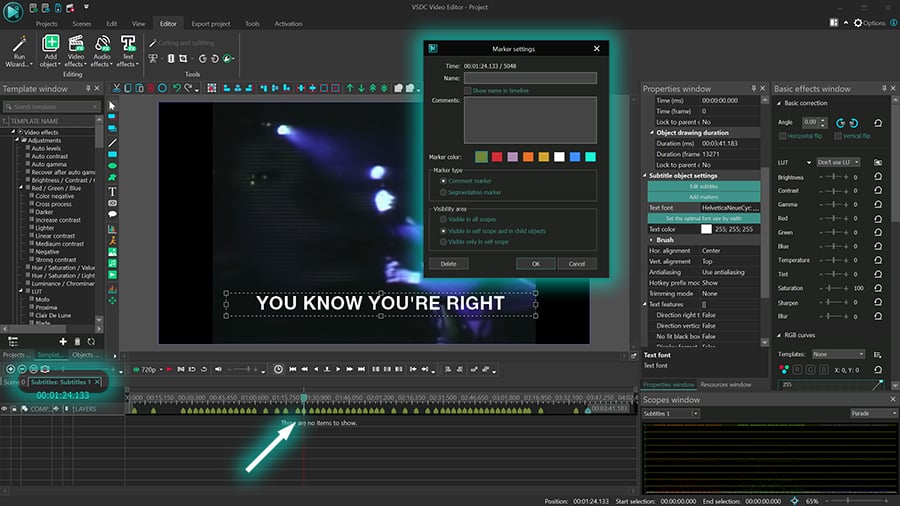The height and width of the screenshot is (506, 900).
Task: Pick the red marker color swatch
Action: coord(497,157)
